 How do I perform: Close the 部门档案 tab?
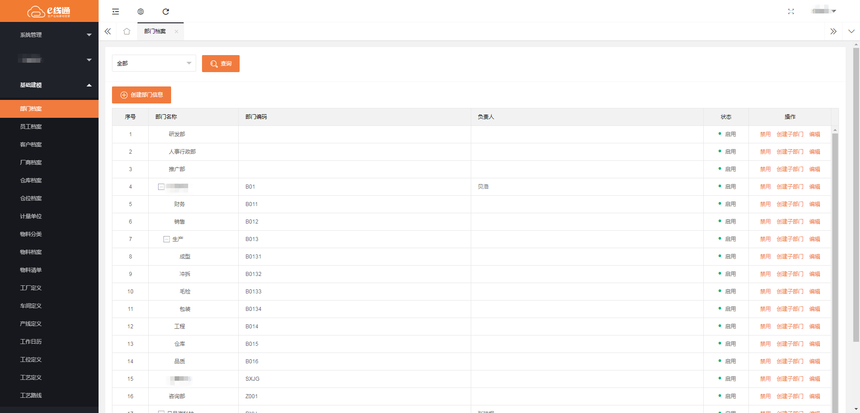tap(176, 32)
